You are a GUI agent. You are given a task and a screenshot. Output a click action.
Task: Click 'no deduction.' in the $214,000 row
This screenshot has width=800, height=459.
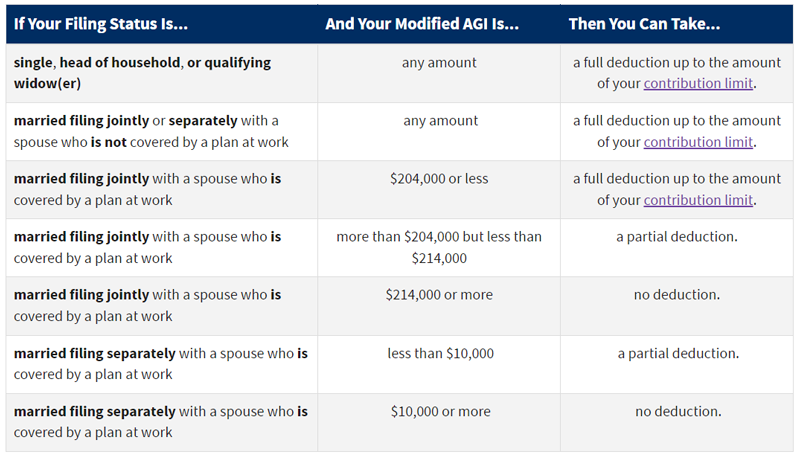click(x=677, y=295)
